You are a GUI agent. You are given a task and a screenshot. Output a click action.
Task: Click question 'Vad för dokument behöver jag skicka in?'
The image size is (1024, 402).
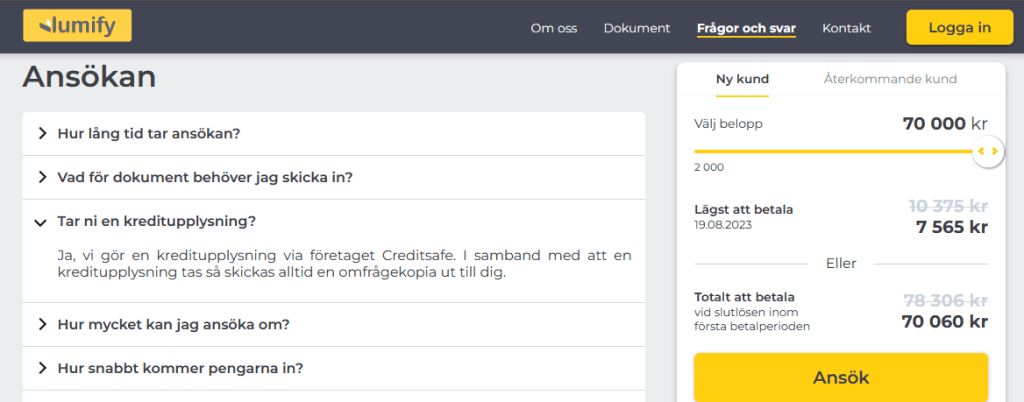(x=205, y=178)
